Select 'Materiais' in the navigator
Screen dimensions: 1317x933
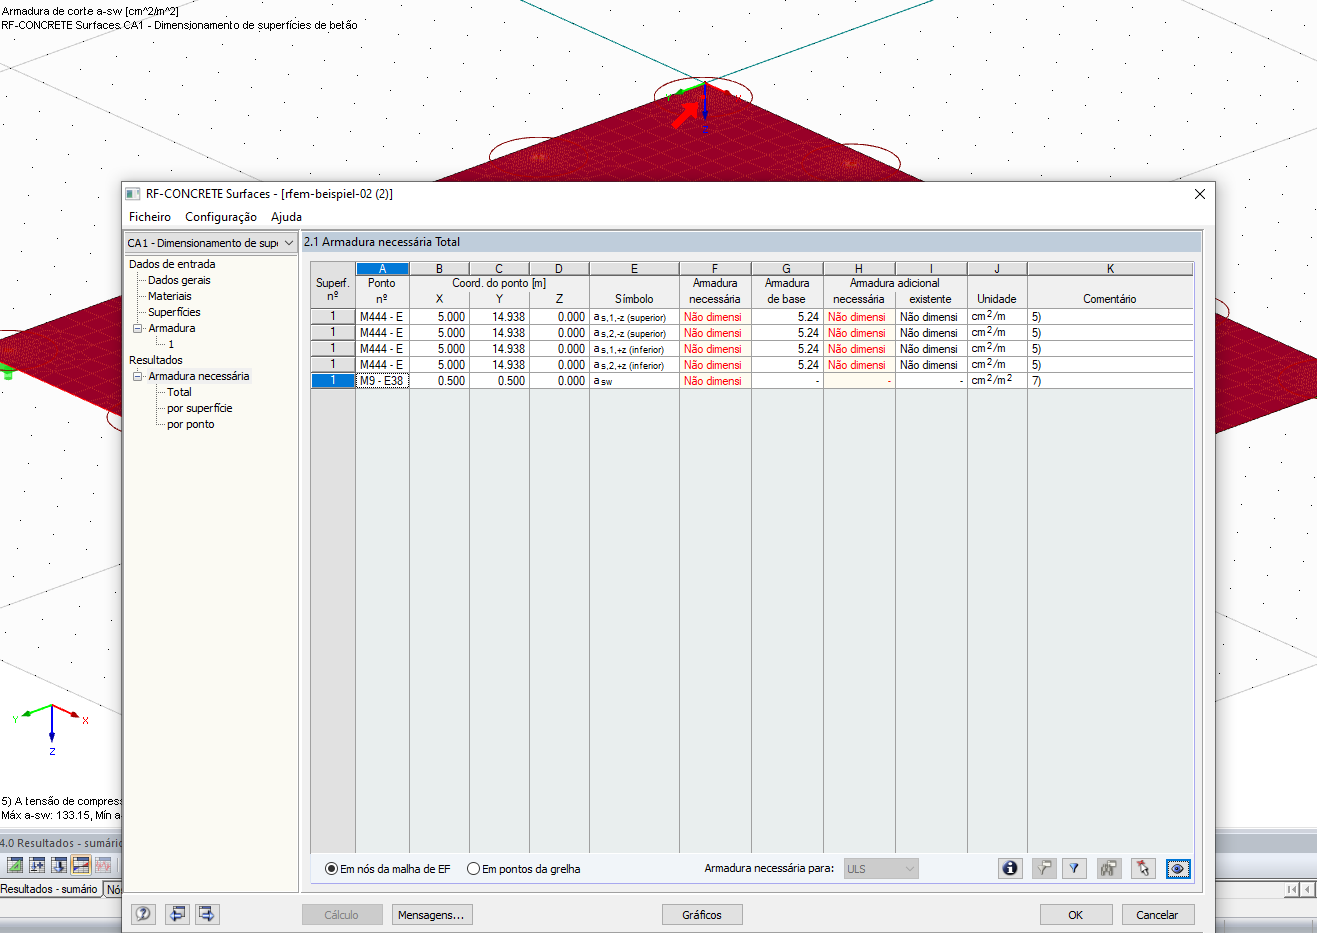pos(170,296)
